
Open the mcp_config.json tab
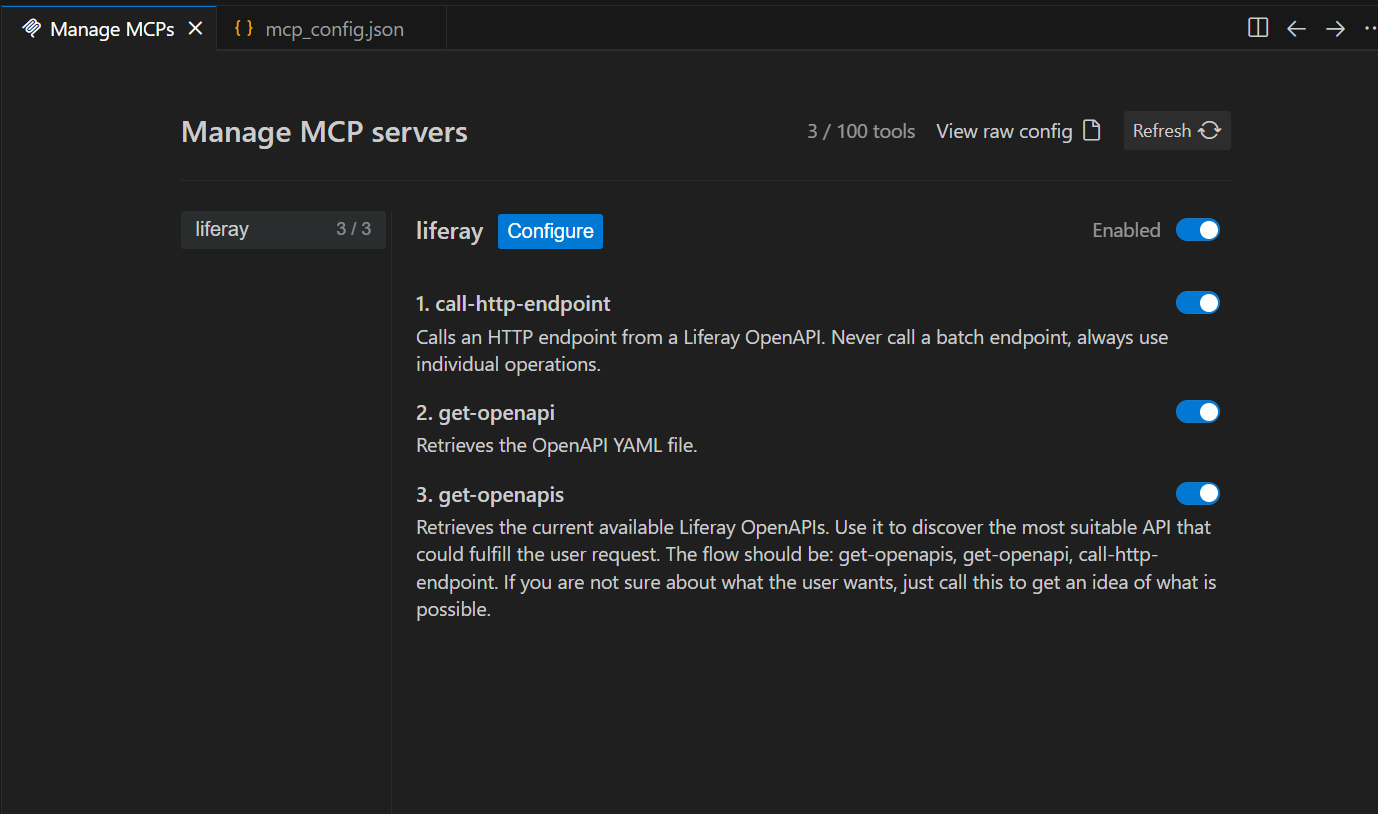331,29
